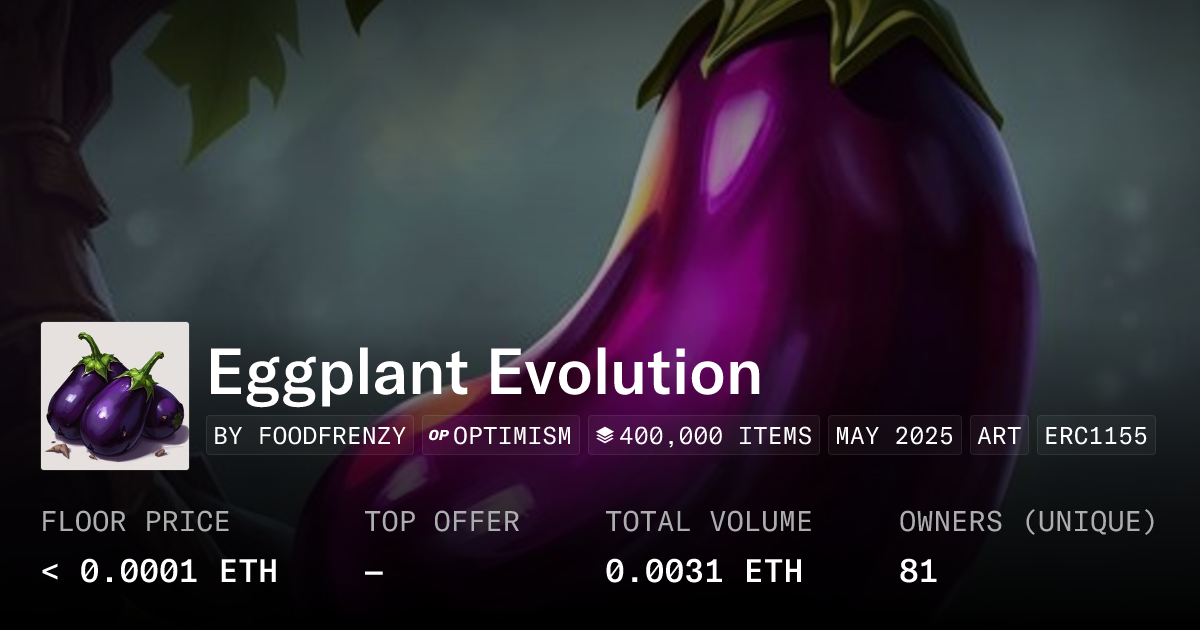Click the 400,000 ITEMS count text

pos(715,436)
